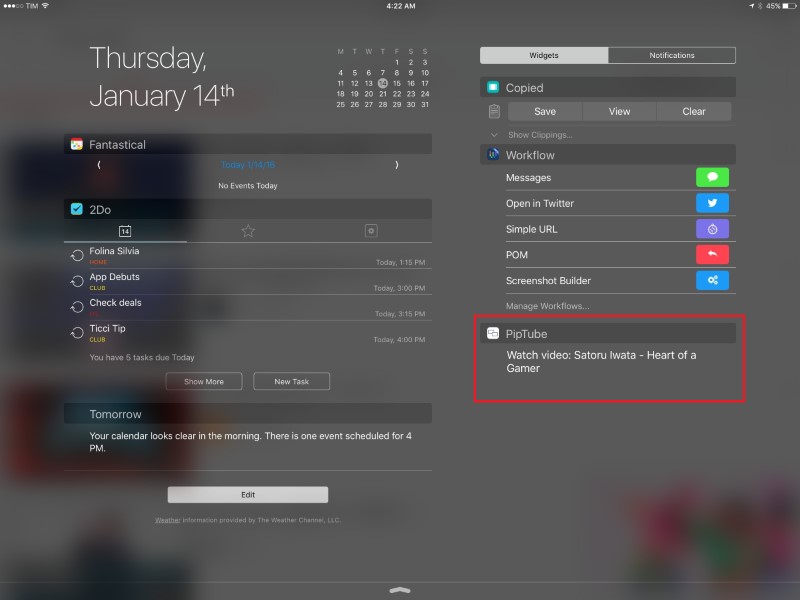Open the starred tasks tab in 2Do
Image resolution: width=800 pixels, height=600 pixels.
248,231
